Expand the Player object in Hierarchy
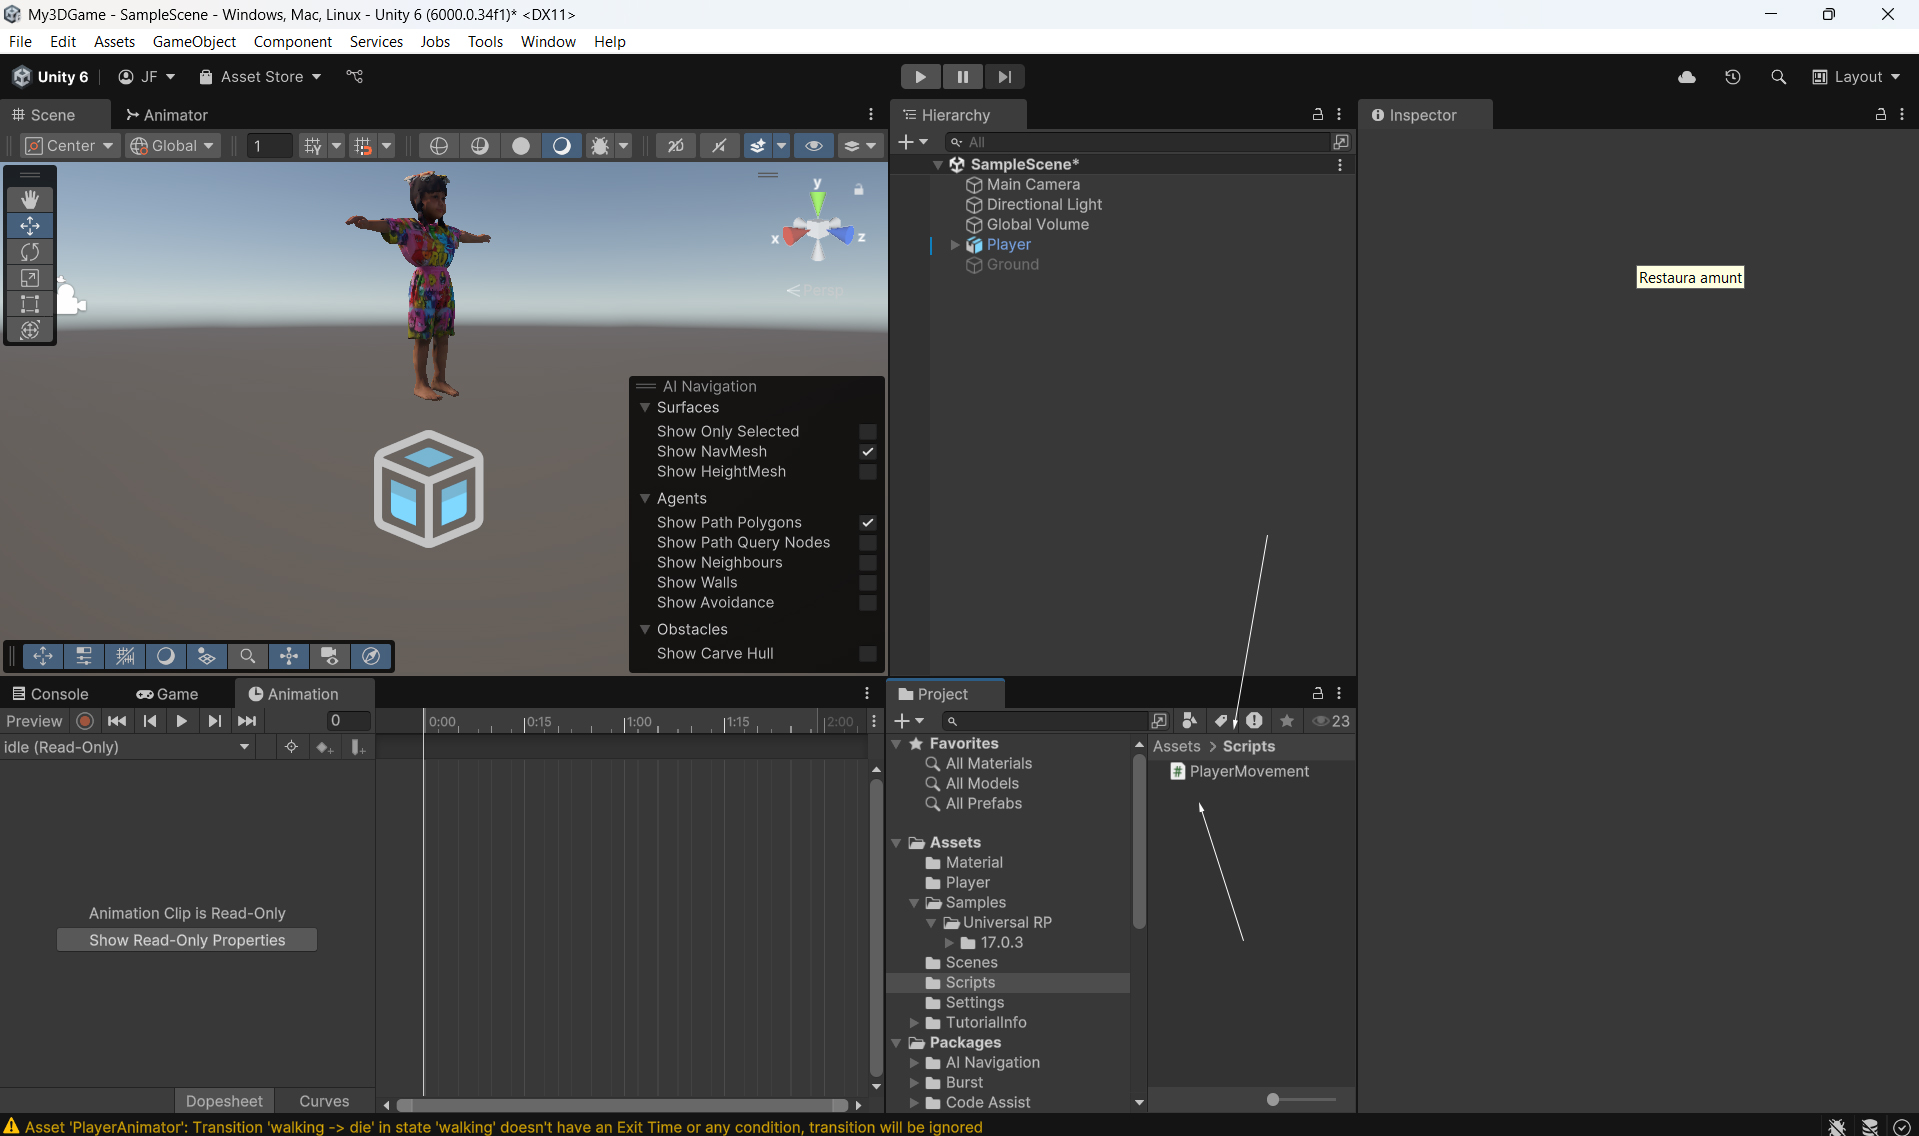Image resolution: width=1919 pixels, height=1136 pixels. (955, 245)
